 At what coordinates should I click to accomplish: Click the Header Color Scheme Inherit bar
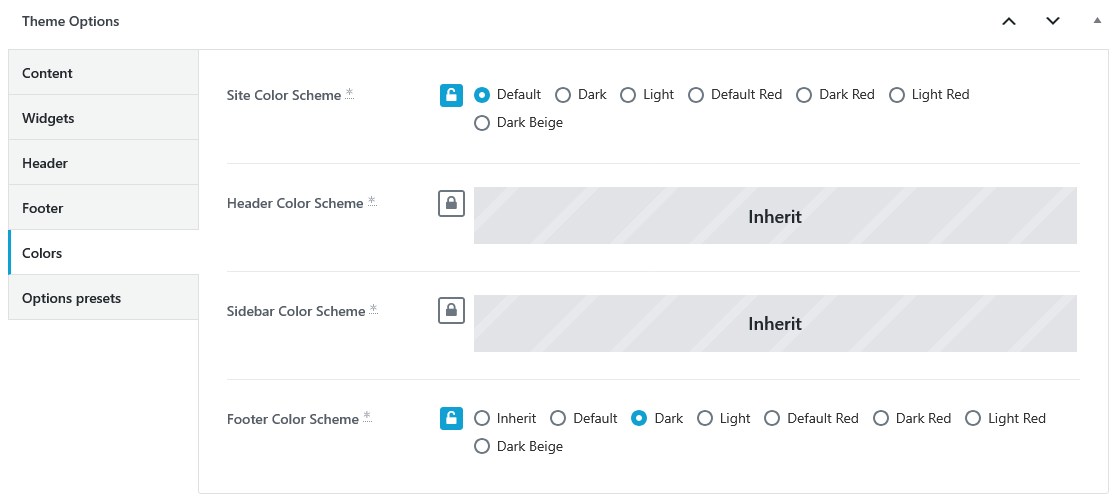775,216
